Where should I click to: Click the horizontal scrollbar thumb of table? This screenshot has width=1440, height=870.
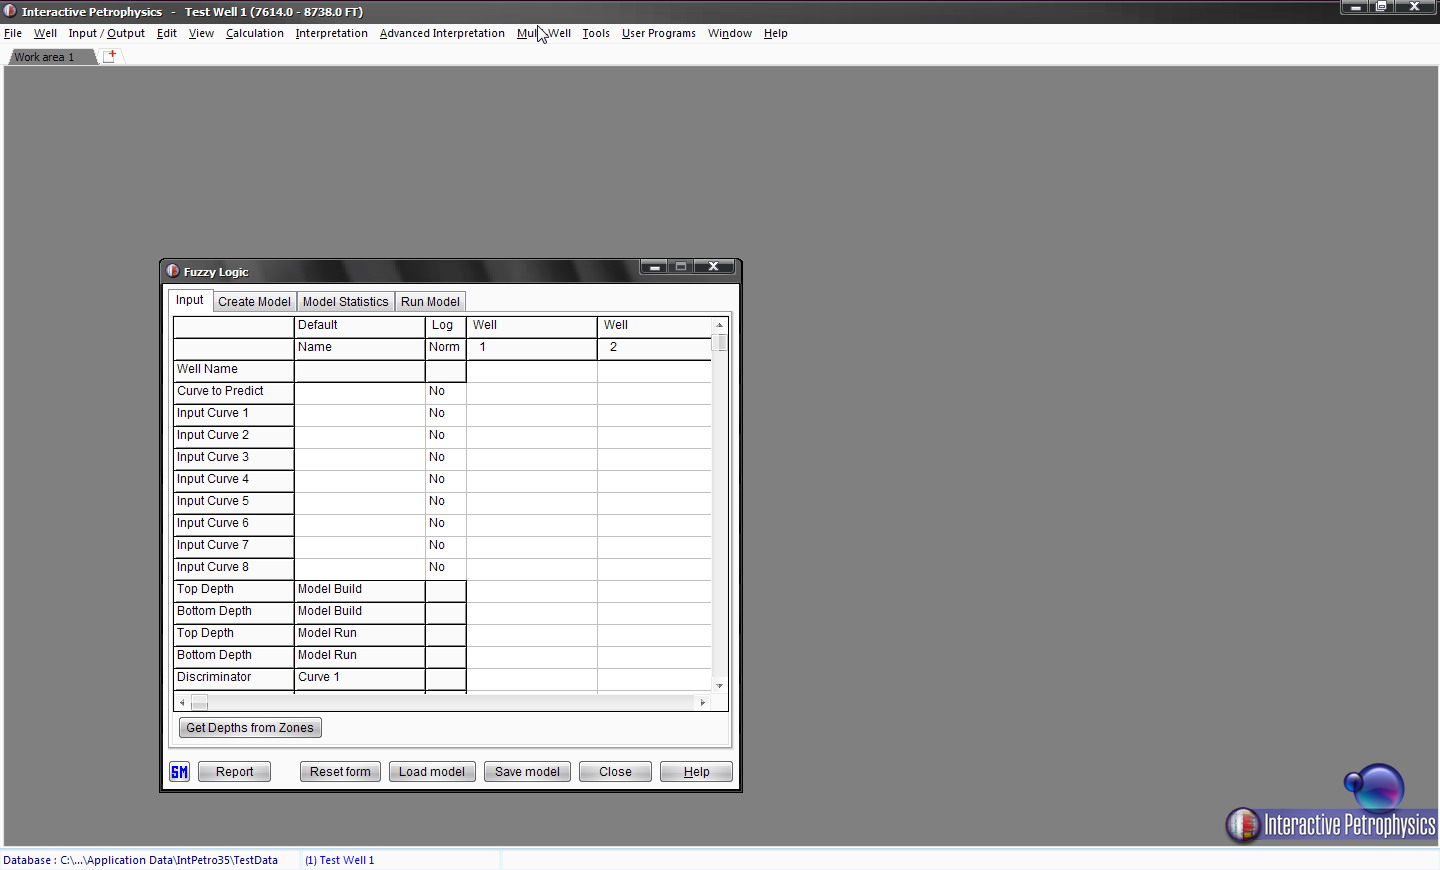click(x=199, y=703)
